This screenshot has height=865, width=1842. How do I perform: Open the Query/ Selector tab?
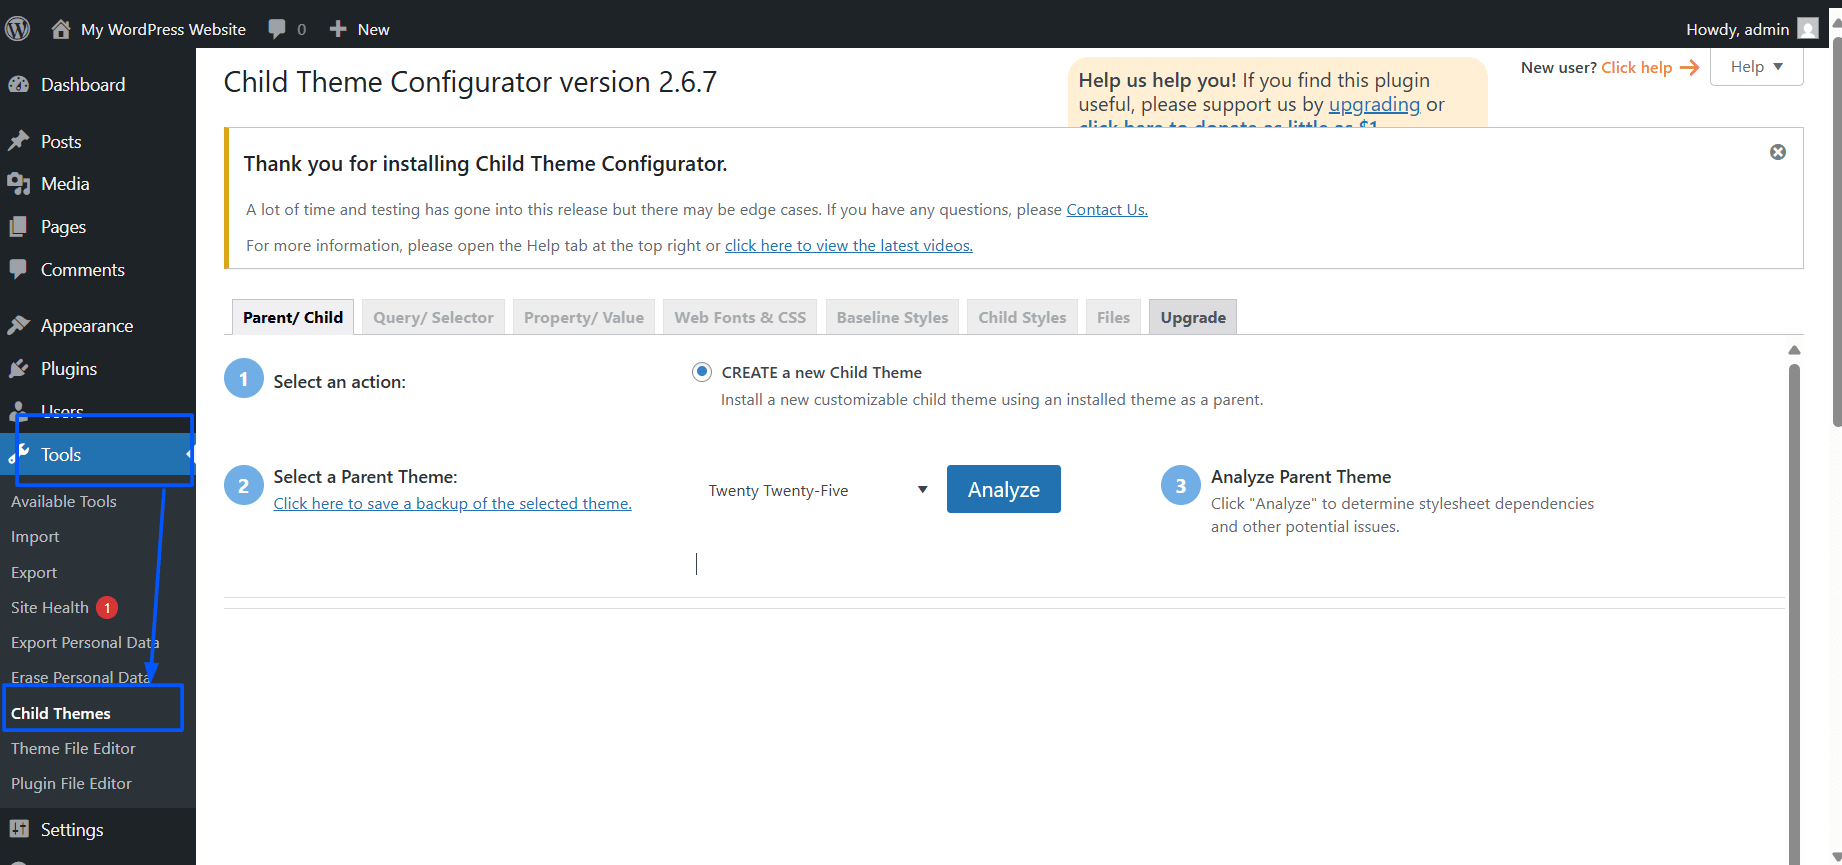(433, 317)
